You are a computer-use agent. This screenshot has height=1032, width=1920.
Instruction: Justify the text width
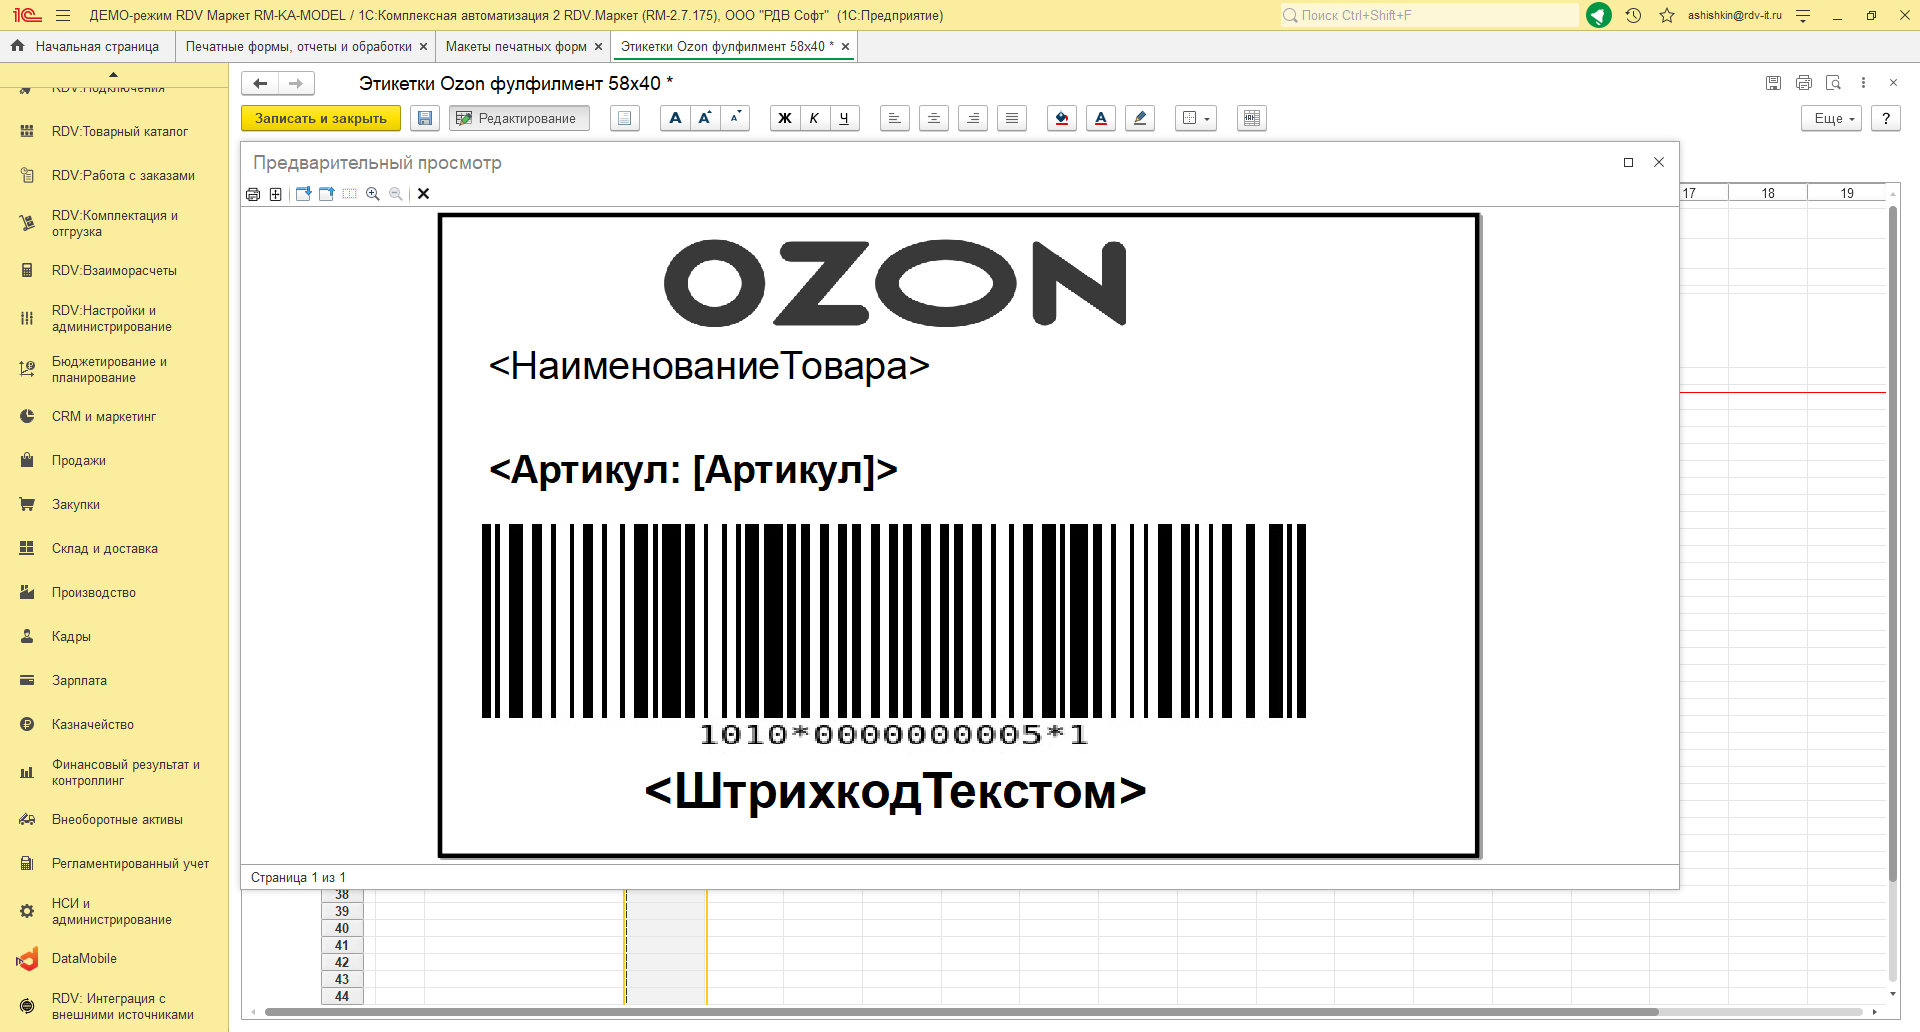coord(1012,118)
